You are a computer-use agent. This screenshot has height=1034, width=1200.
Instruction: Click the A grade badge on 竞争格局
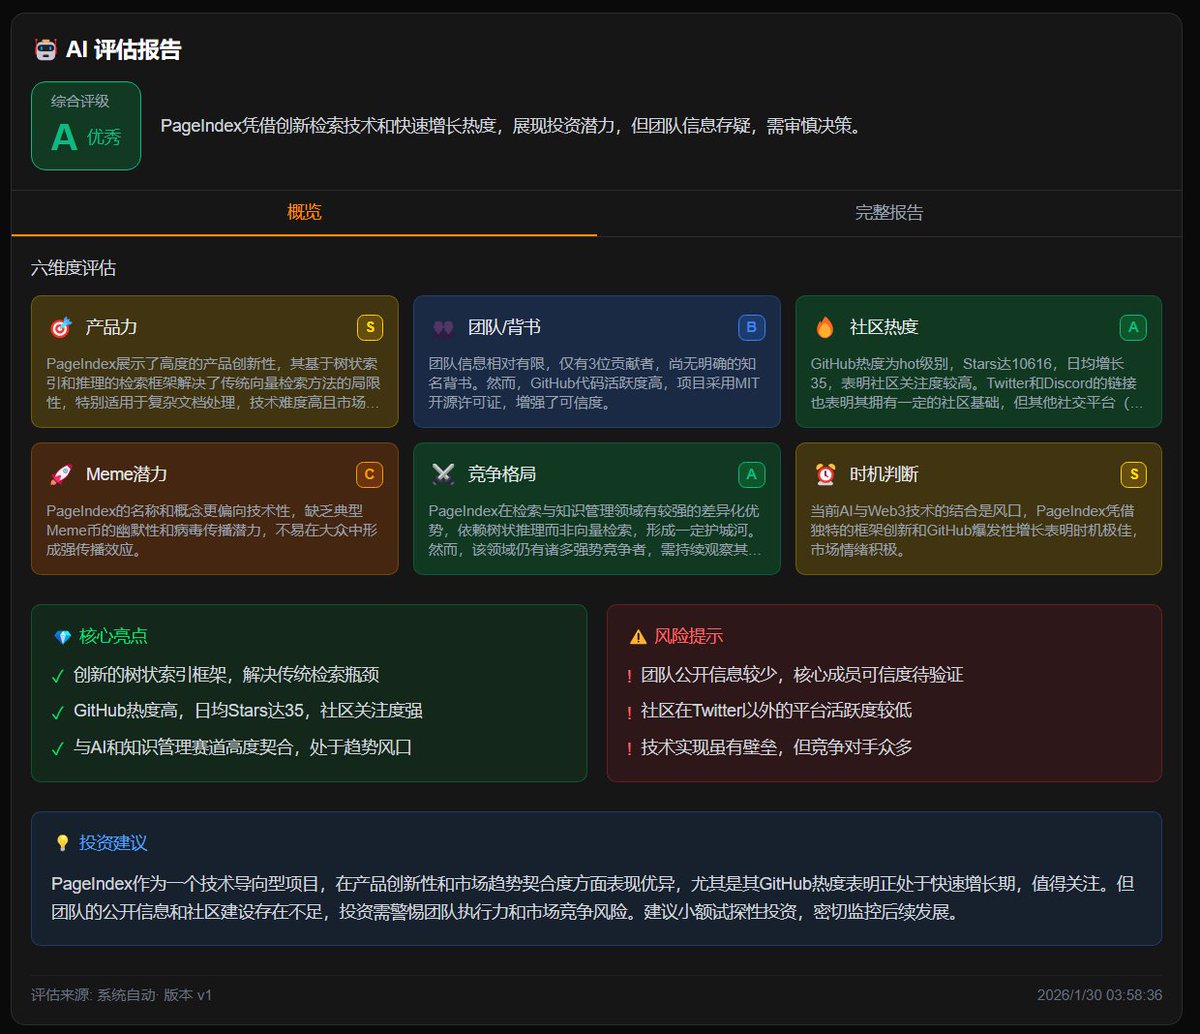pyautogui.click(x=752, y=474)
